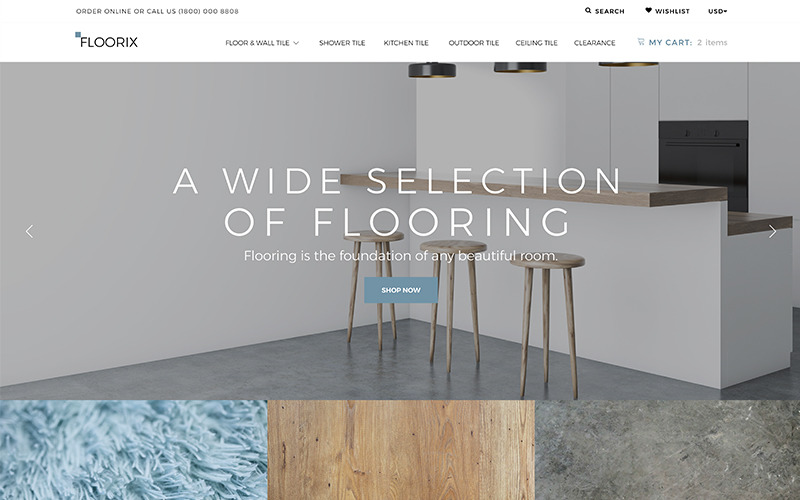Go to Outdoor Tile category
Viewport: 800px width, 500px height.
[473, 43]
